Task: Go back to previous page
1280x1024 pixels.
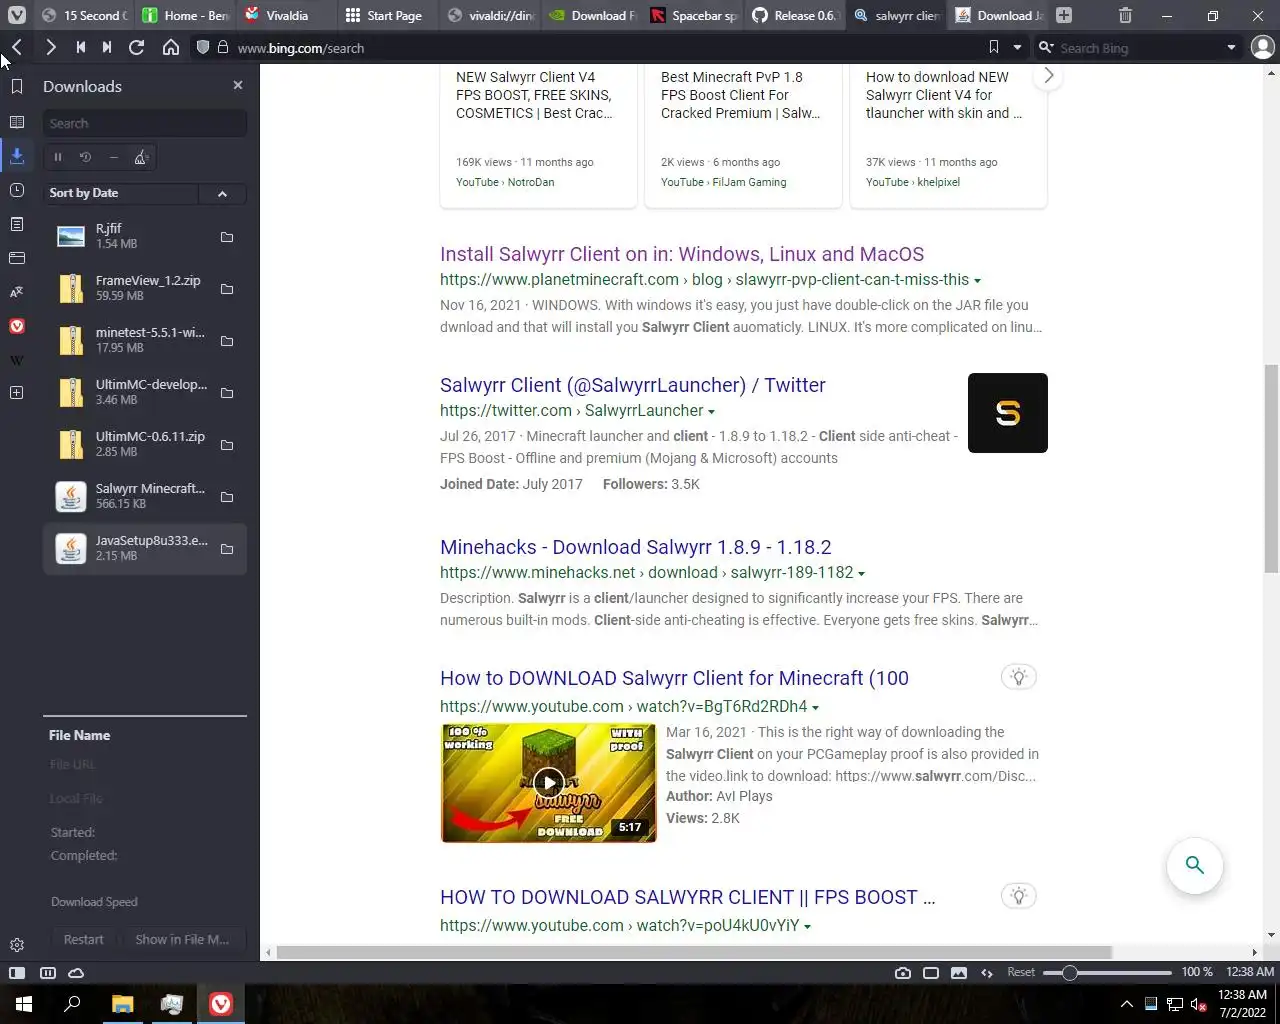Action: (x=17, y=47)
